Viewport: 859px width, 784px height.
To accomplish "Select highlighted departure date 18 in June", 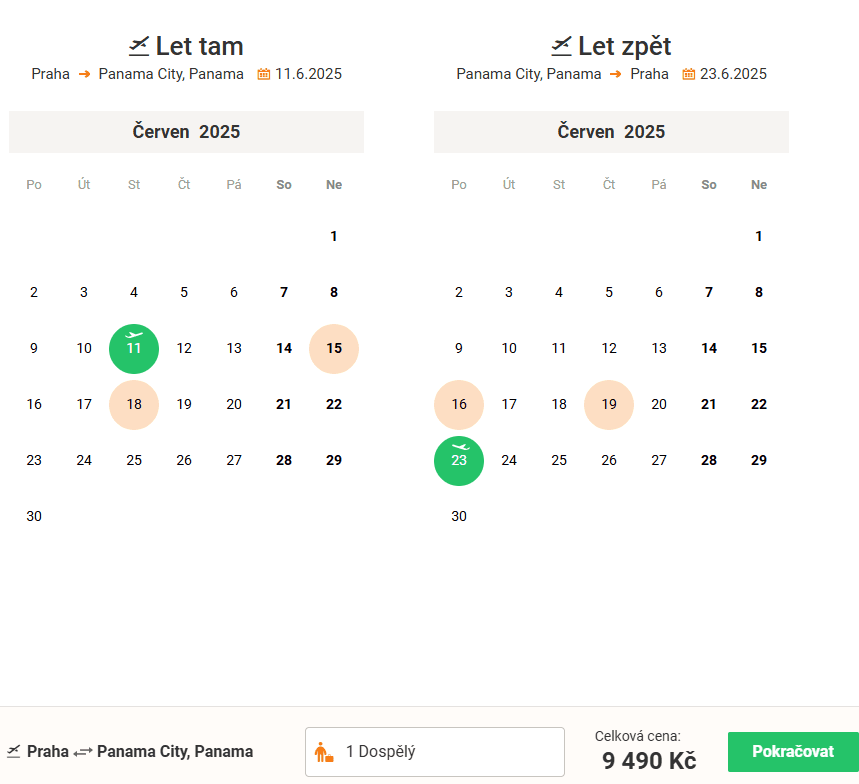I will [x=134, y=405].
